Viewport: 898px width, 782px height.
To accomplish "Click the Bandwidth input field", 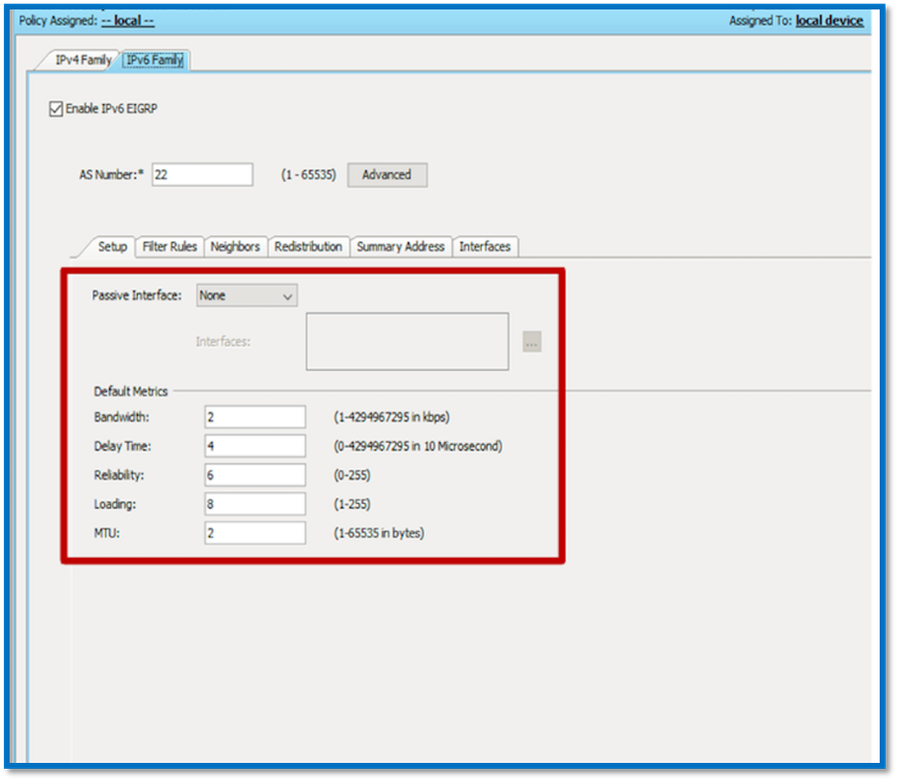I will [255, 417].
